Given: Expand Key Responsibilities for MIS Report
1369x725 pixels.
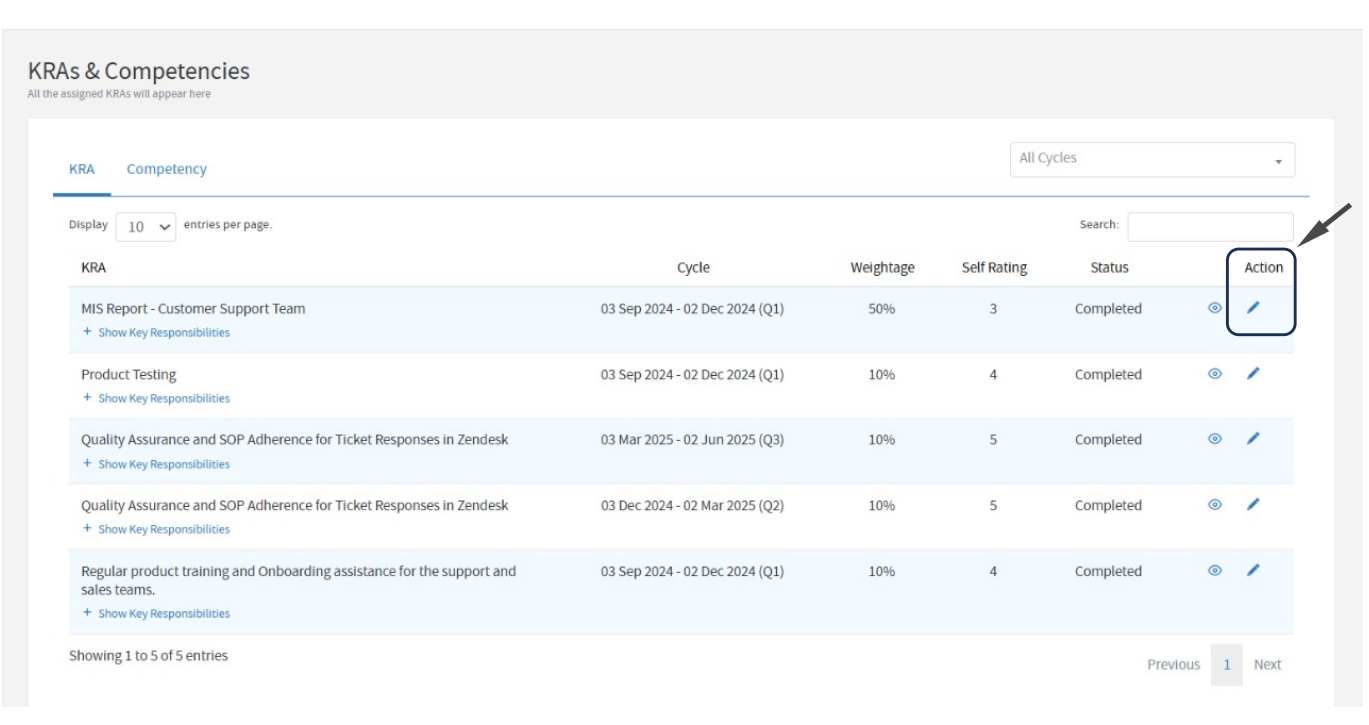Looking at the screenshot, I should click(x=163, y=333).
